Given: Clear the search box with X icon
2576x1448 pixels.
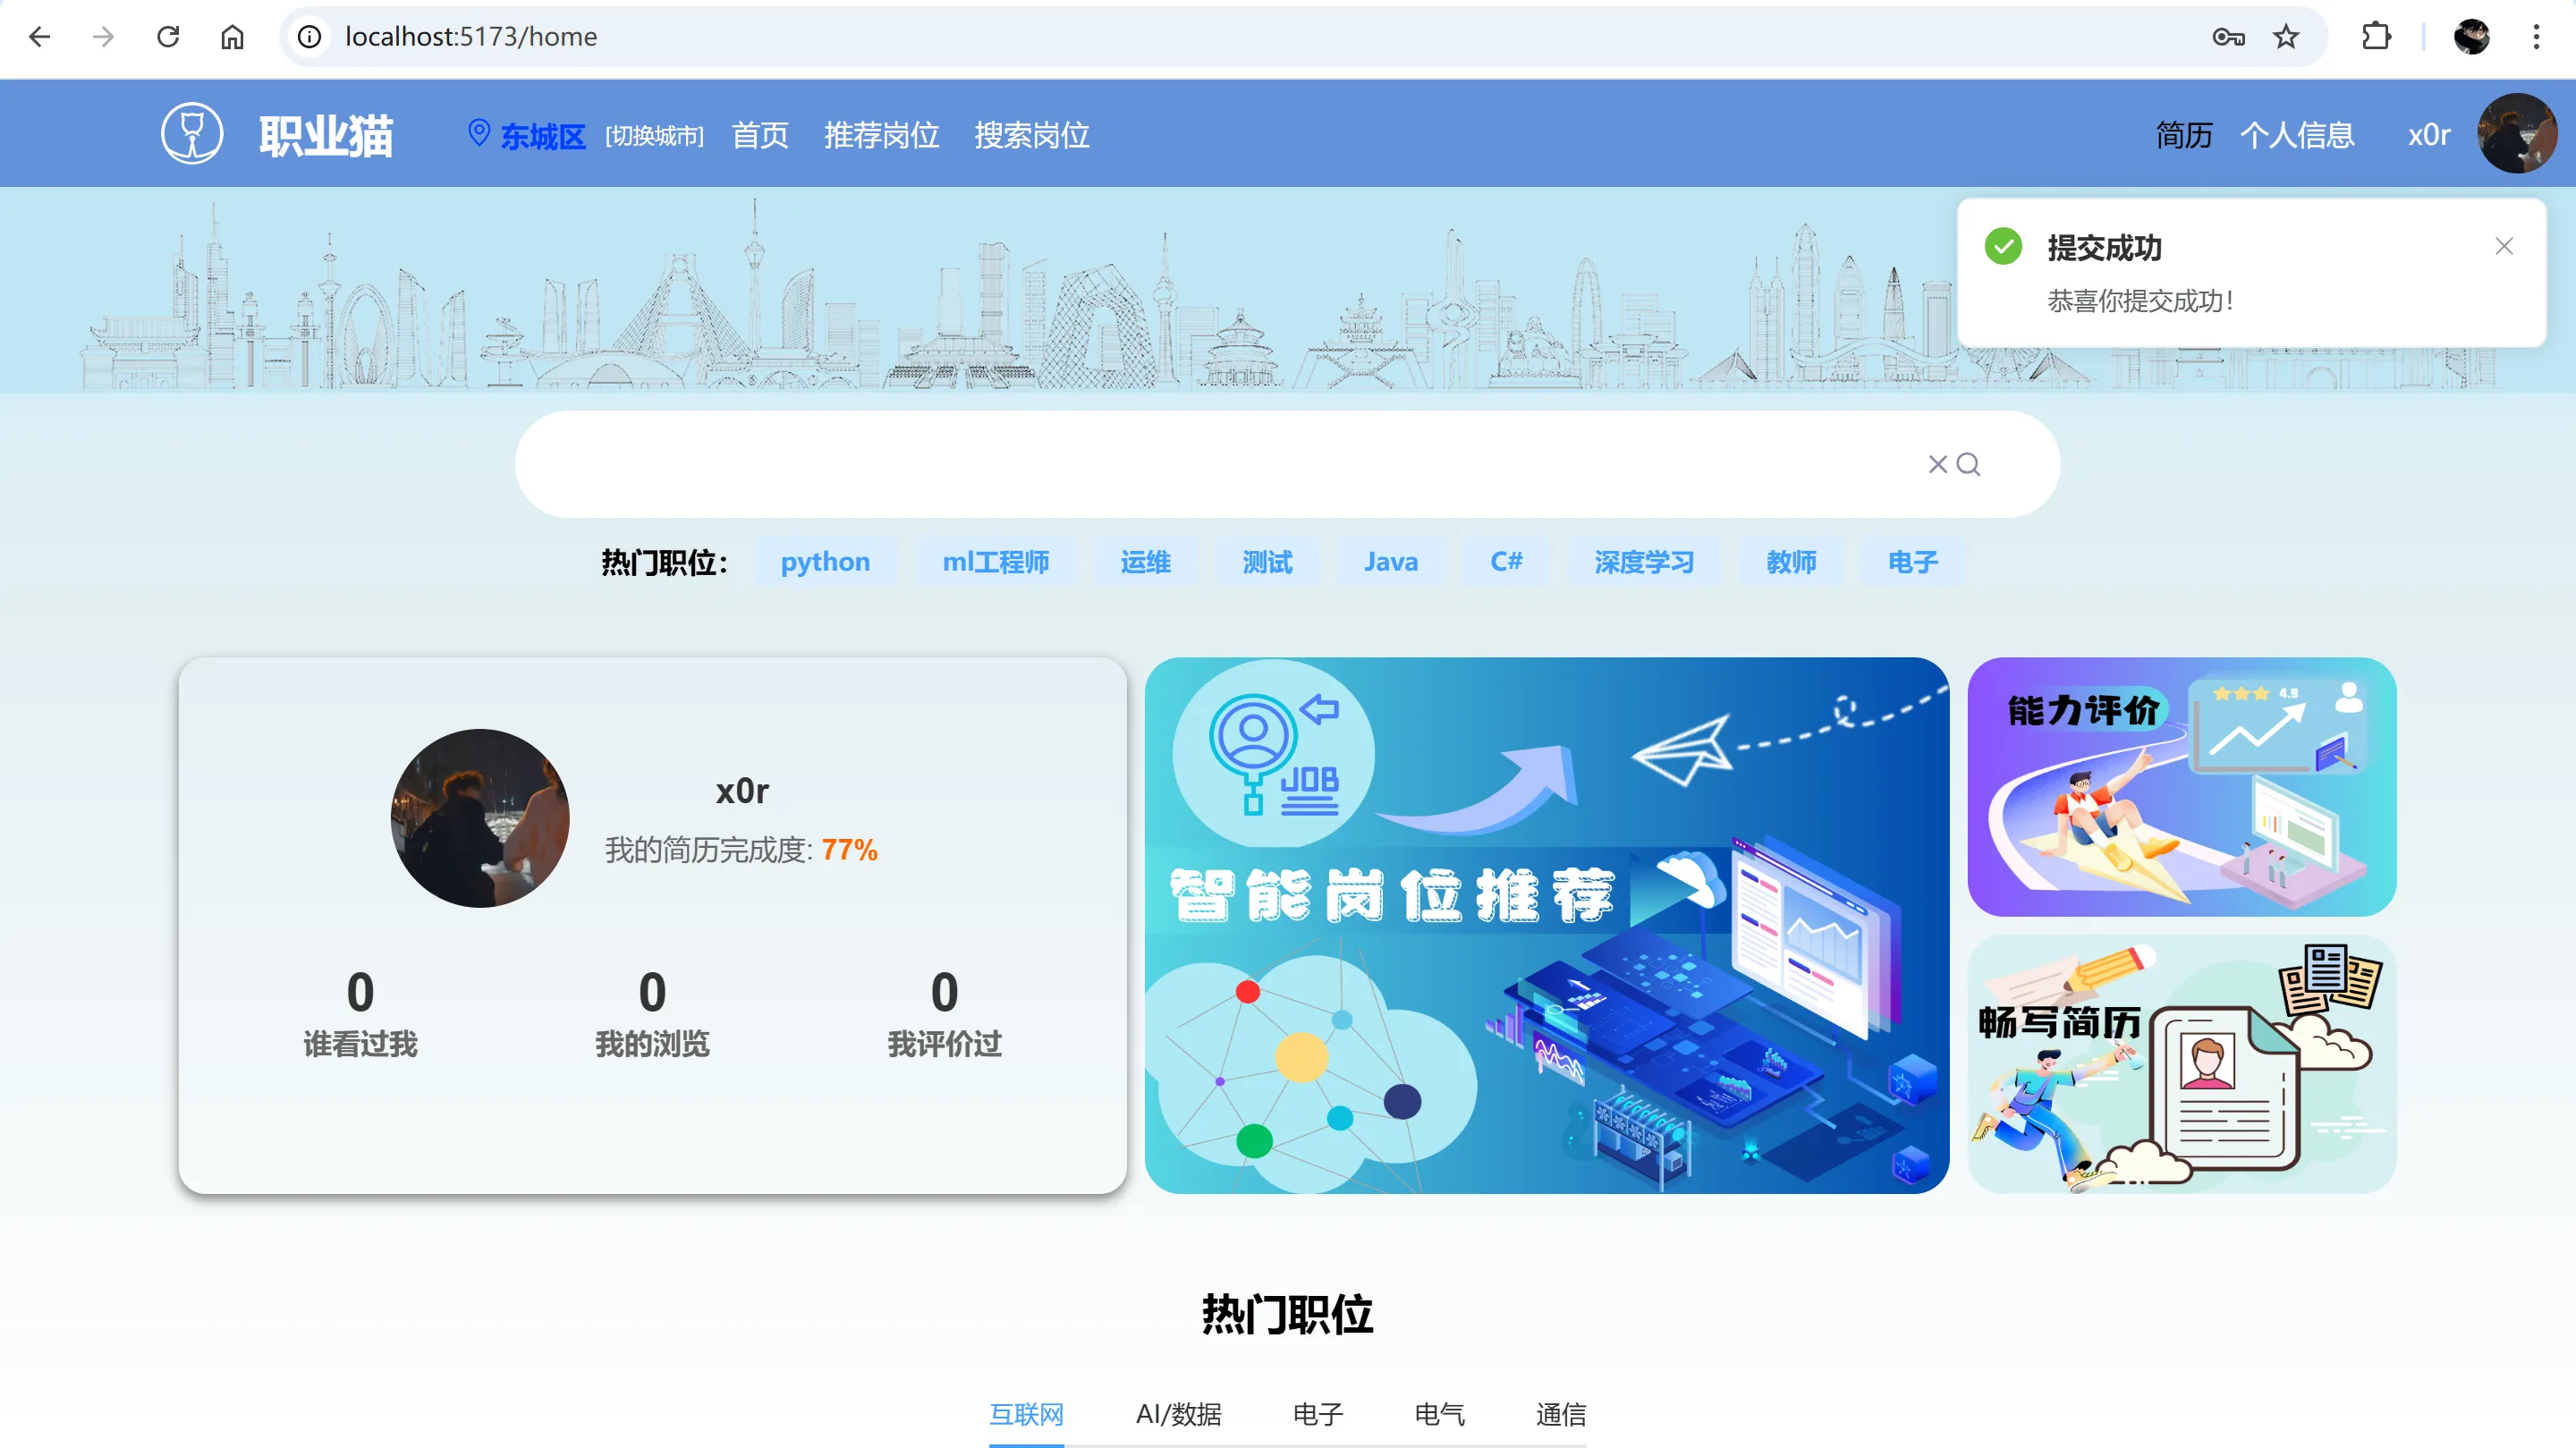Looking at the screenshot, I should (x=1937, y=464).
